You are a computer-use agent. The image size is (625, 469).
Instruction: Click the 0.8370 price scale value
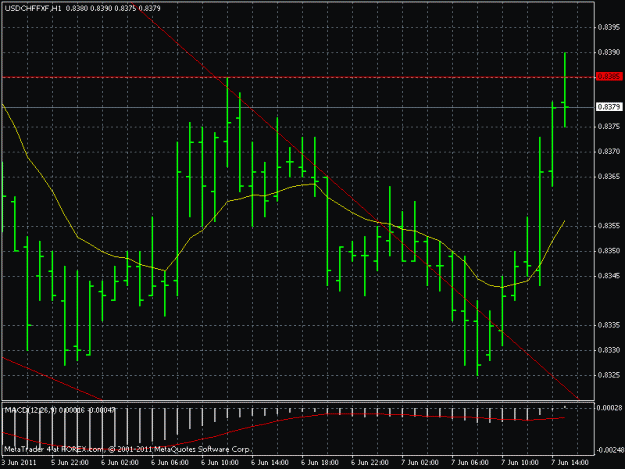coord(609,151)
